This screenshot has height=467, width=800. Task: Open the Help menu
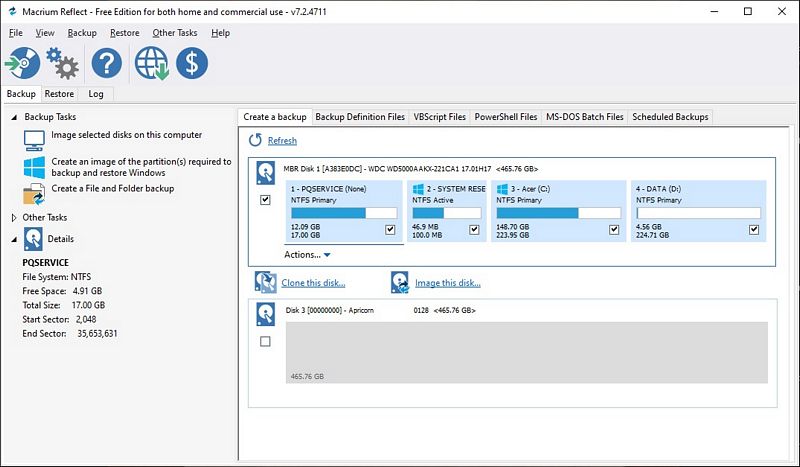[220, 33]
